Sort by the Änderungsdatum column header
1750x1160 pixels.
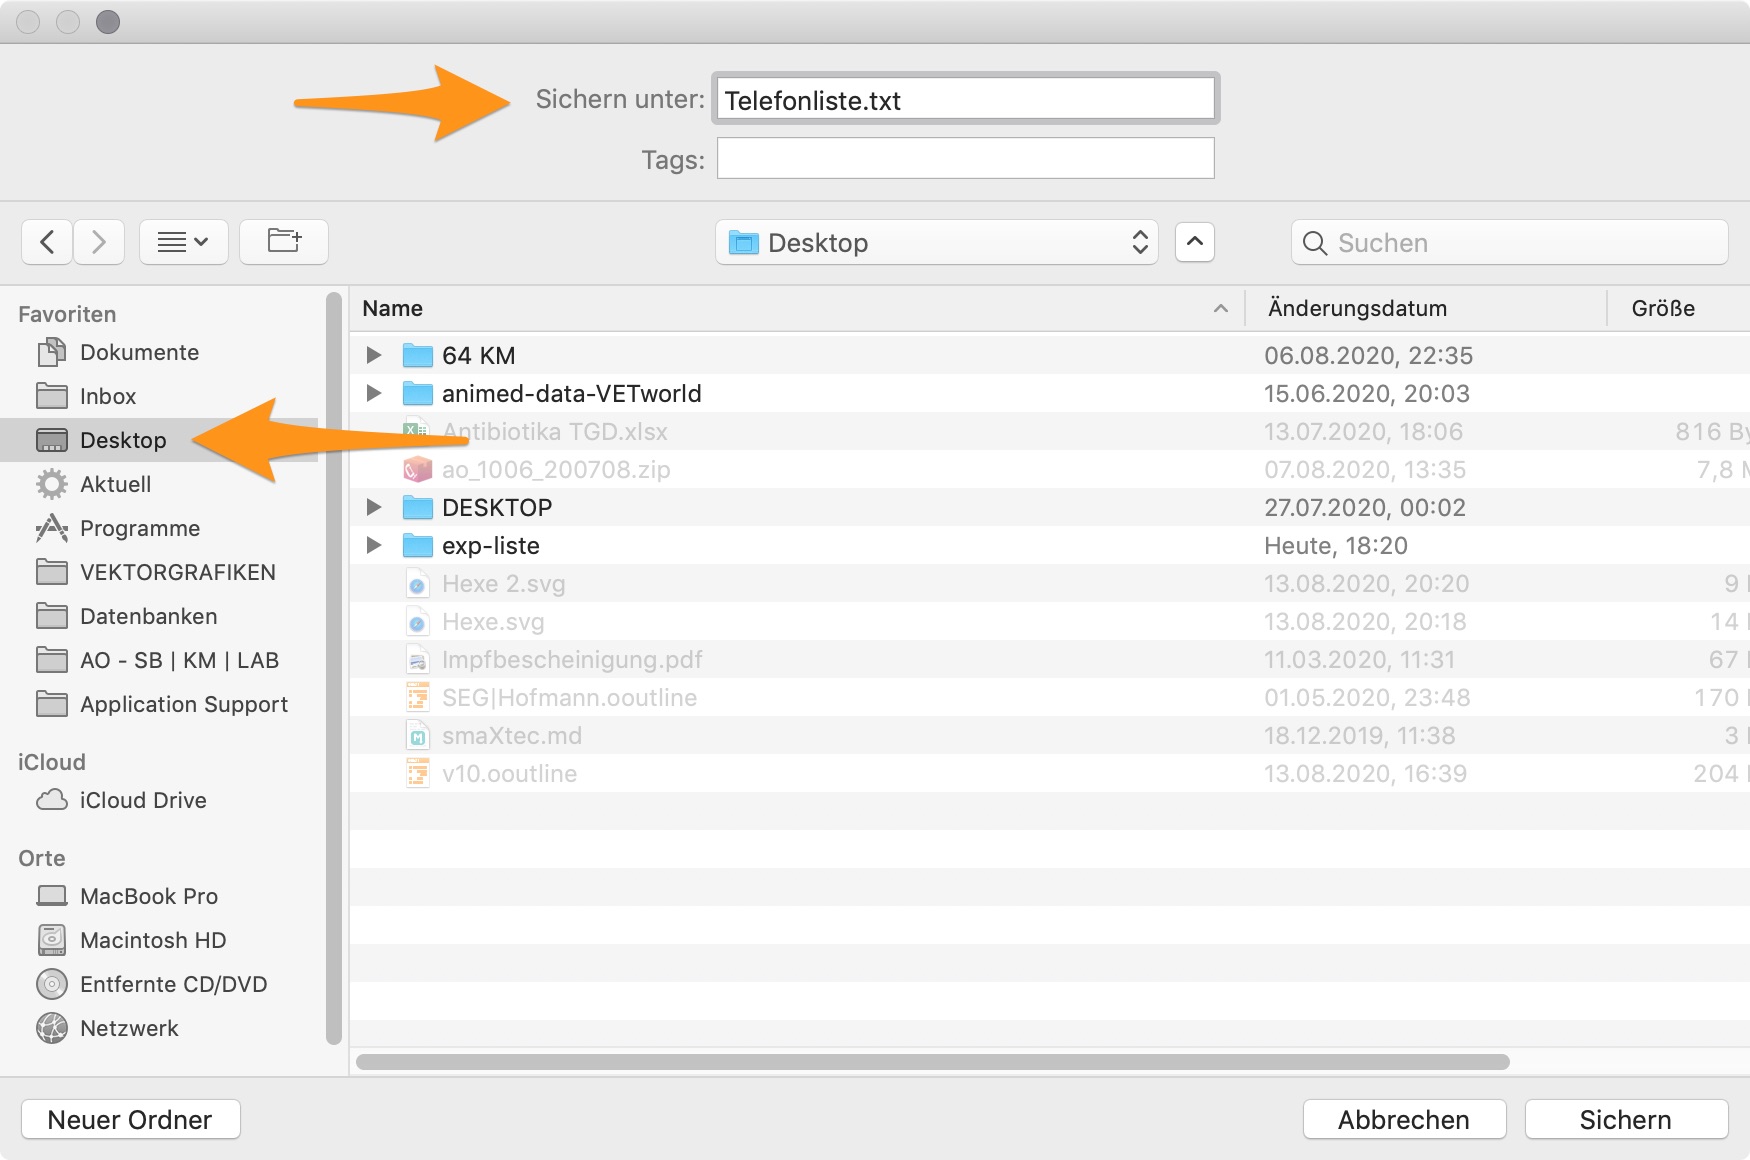(1356, 308)
